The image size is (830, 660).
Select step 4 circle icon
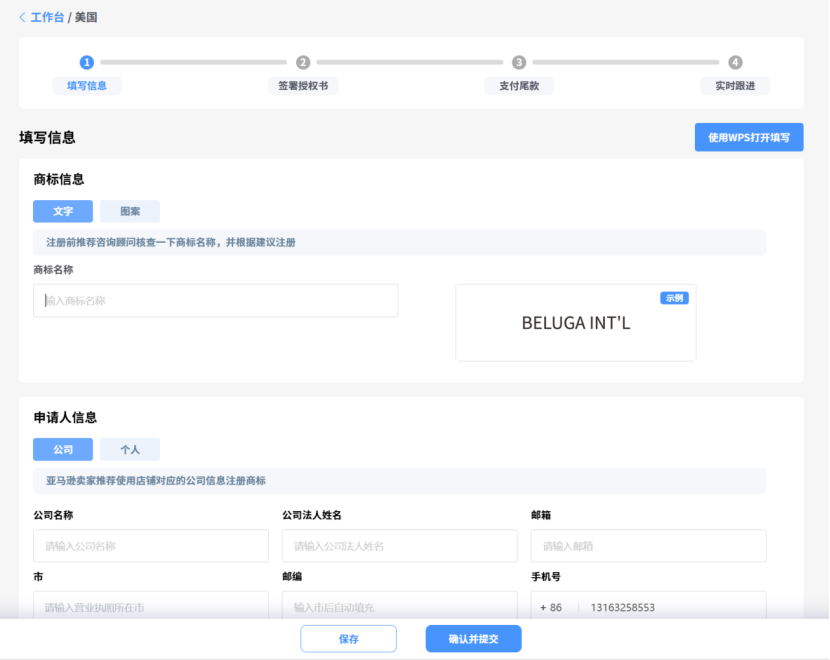tap(735, 62)
